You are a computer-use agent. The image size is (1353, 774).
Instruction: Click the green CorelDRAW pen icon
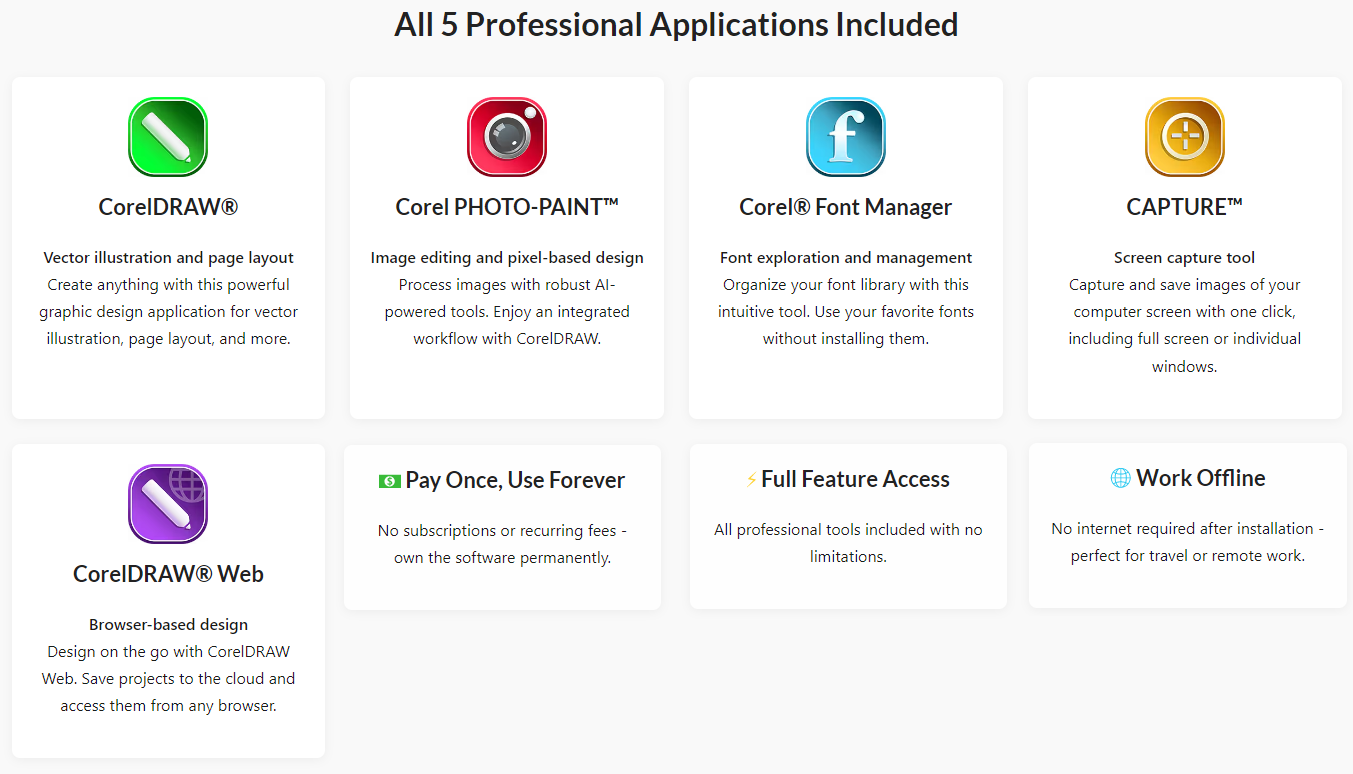pyautogui.click(x=168, y=137)
